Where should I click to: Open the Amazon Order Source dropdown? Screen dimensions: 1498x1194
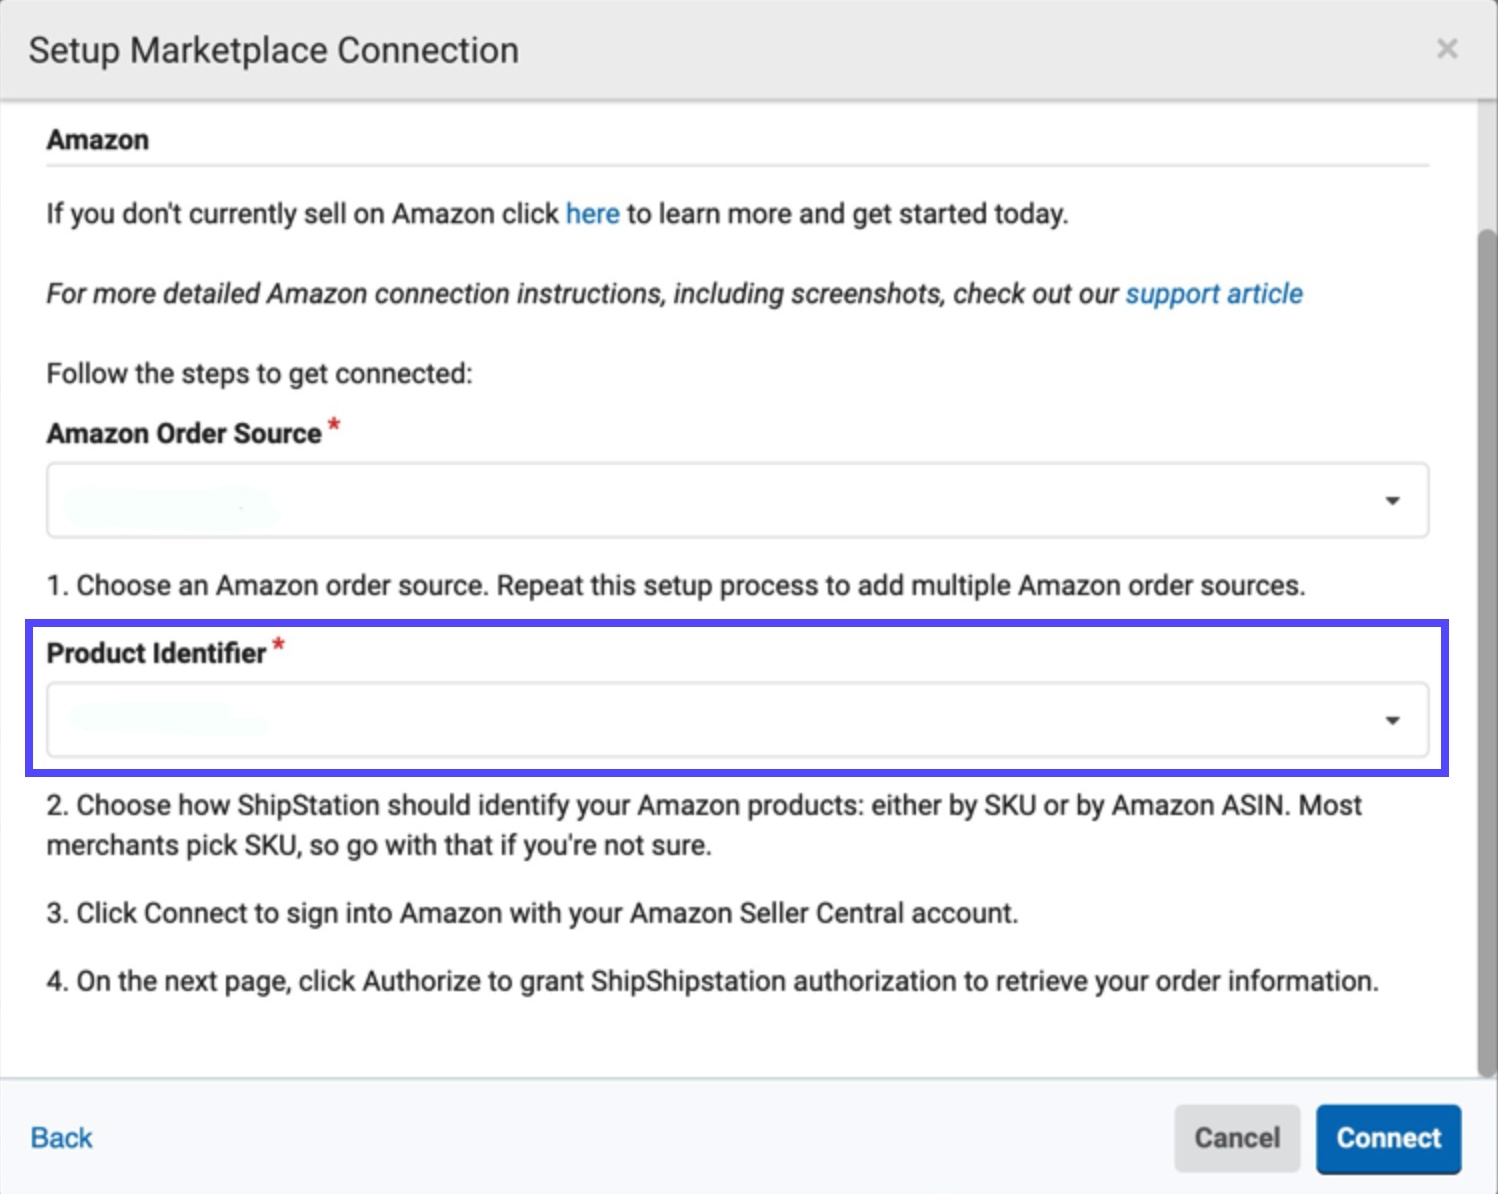coord(737,500)
